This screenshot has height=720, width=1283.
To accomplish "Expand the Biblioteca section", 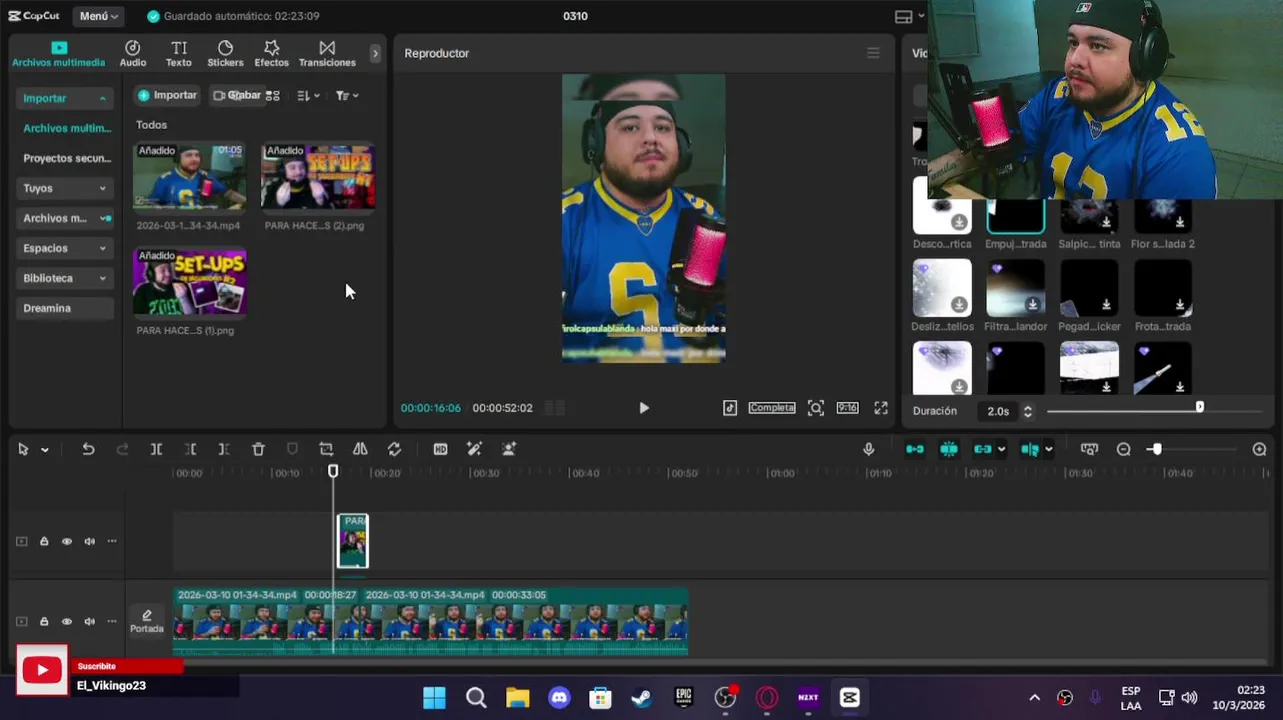I will (64, 278).
